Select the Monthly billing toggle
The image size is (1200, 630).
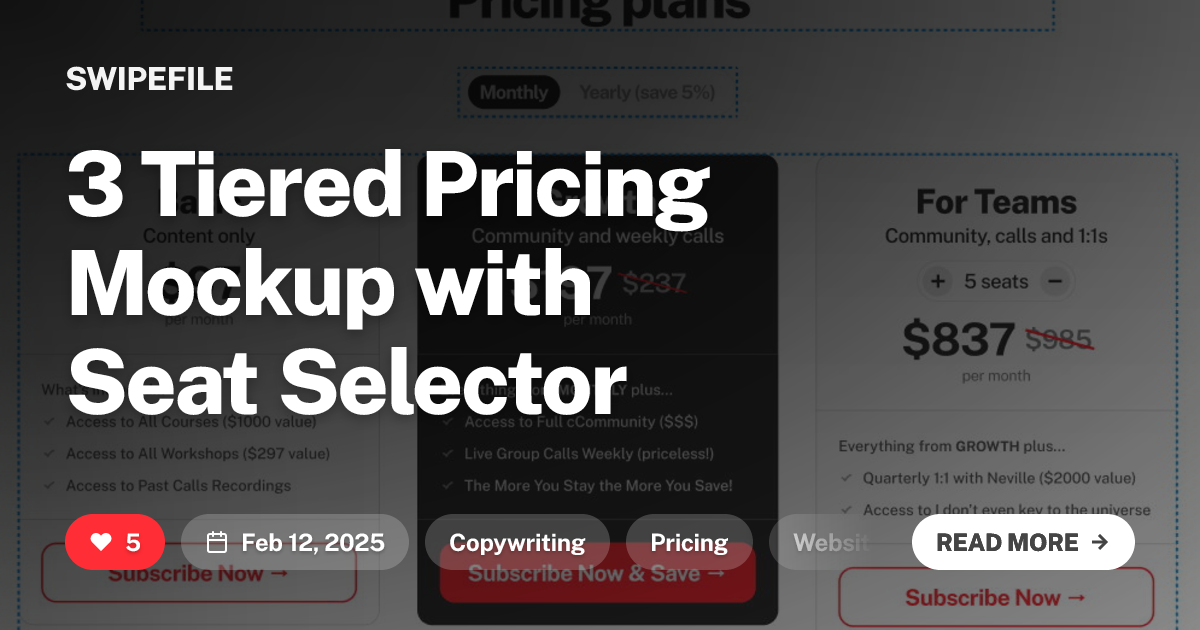513,92
